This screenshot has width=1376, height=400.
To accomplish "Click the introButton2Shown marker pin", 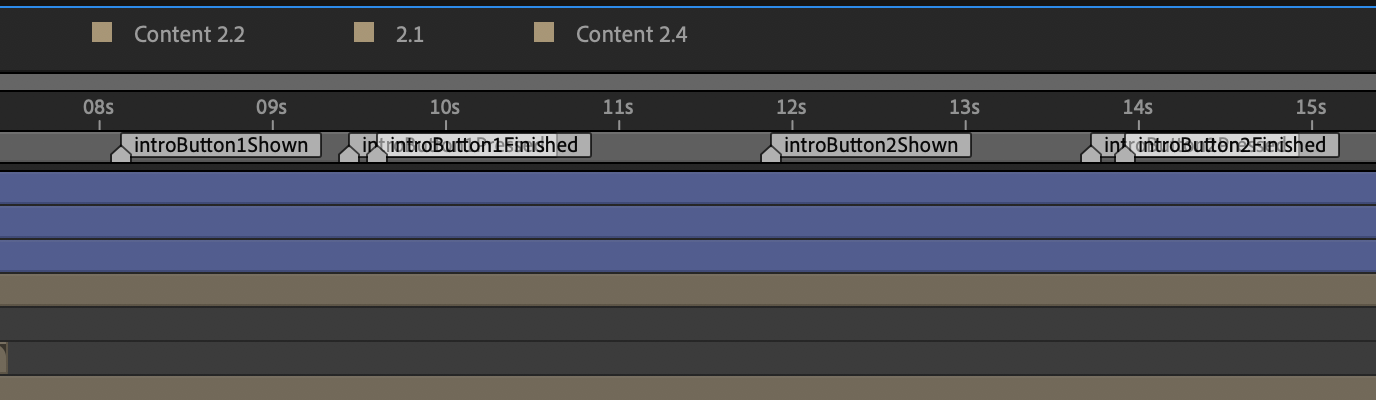I will [771, 154].
